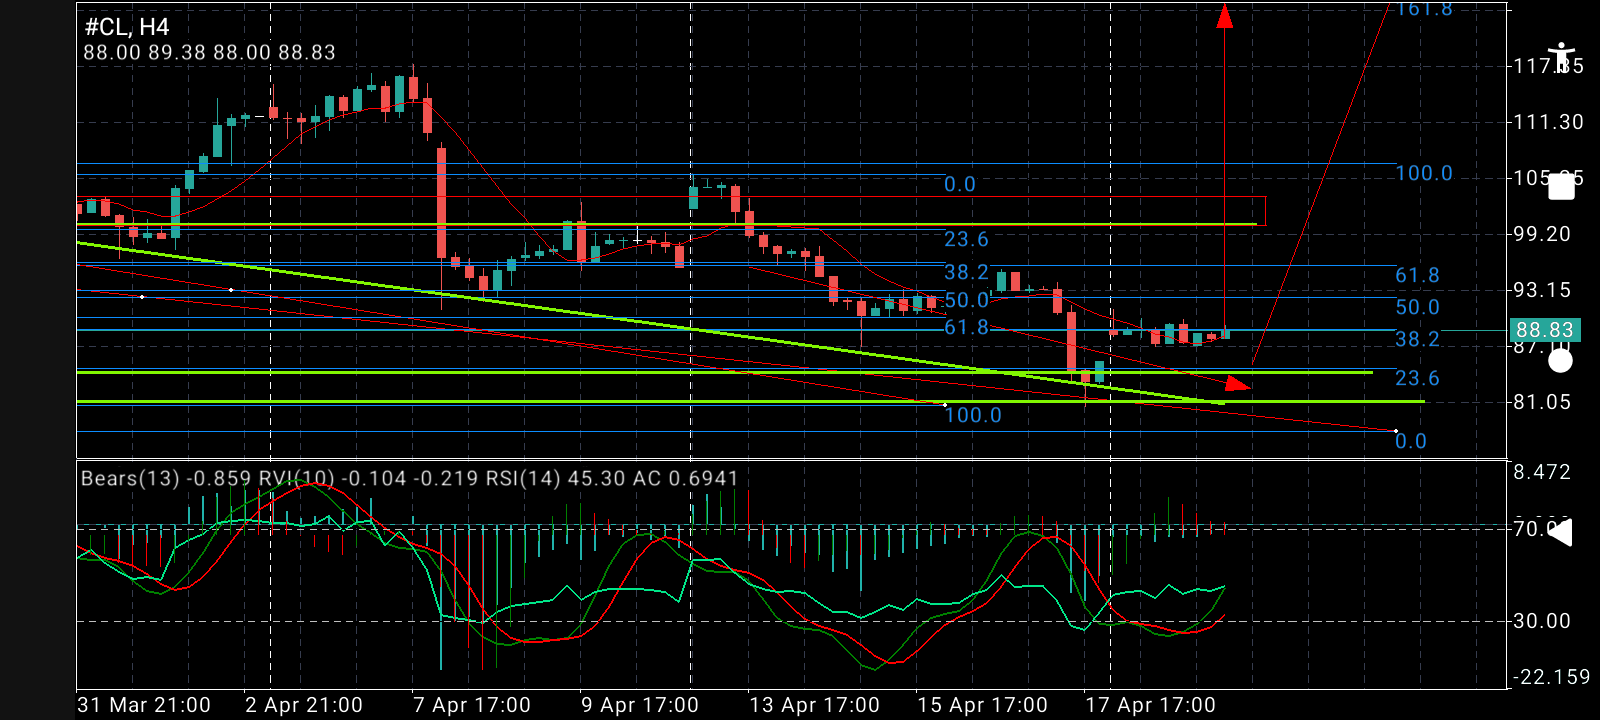Tap the OHLC values 88.00 89.38 88.00 88.83
Screen dimensions: 1600x720
[x=209, y=52]
